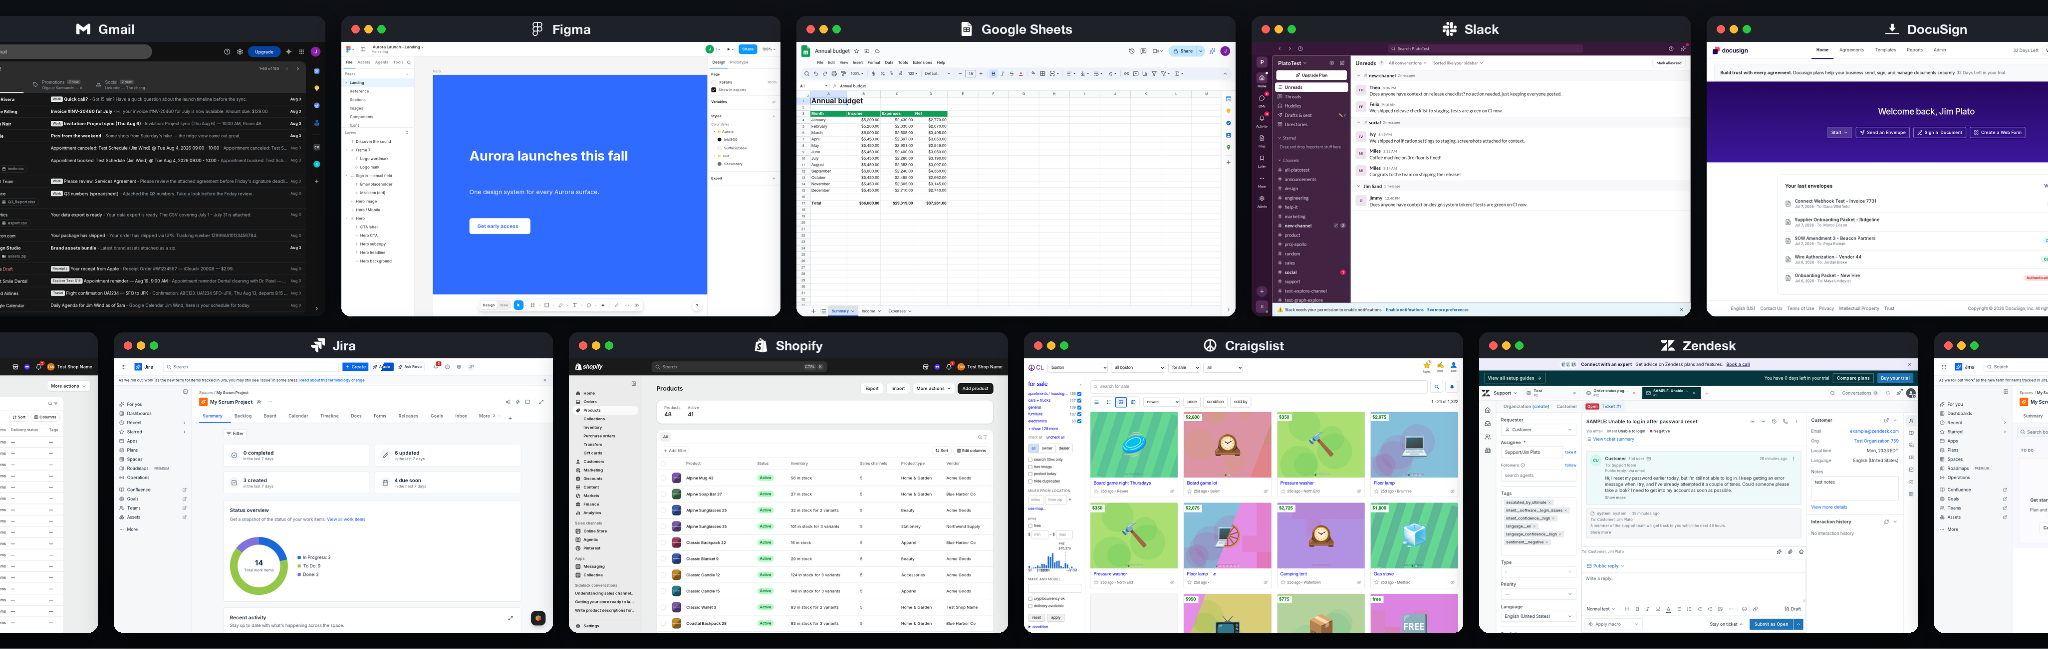Click the Craigslist price histogram slider
2048x649 pixels.
point(1051,561)
